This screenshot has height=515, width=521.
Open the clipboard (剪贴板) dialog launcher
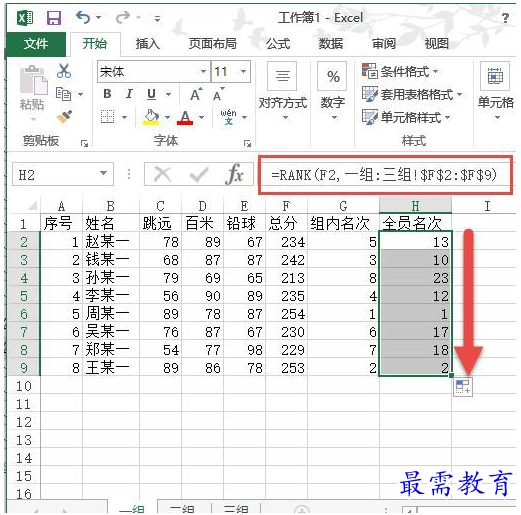pos(84,144)
